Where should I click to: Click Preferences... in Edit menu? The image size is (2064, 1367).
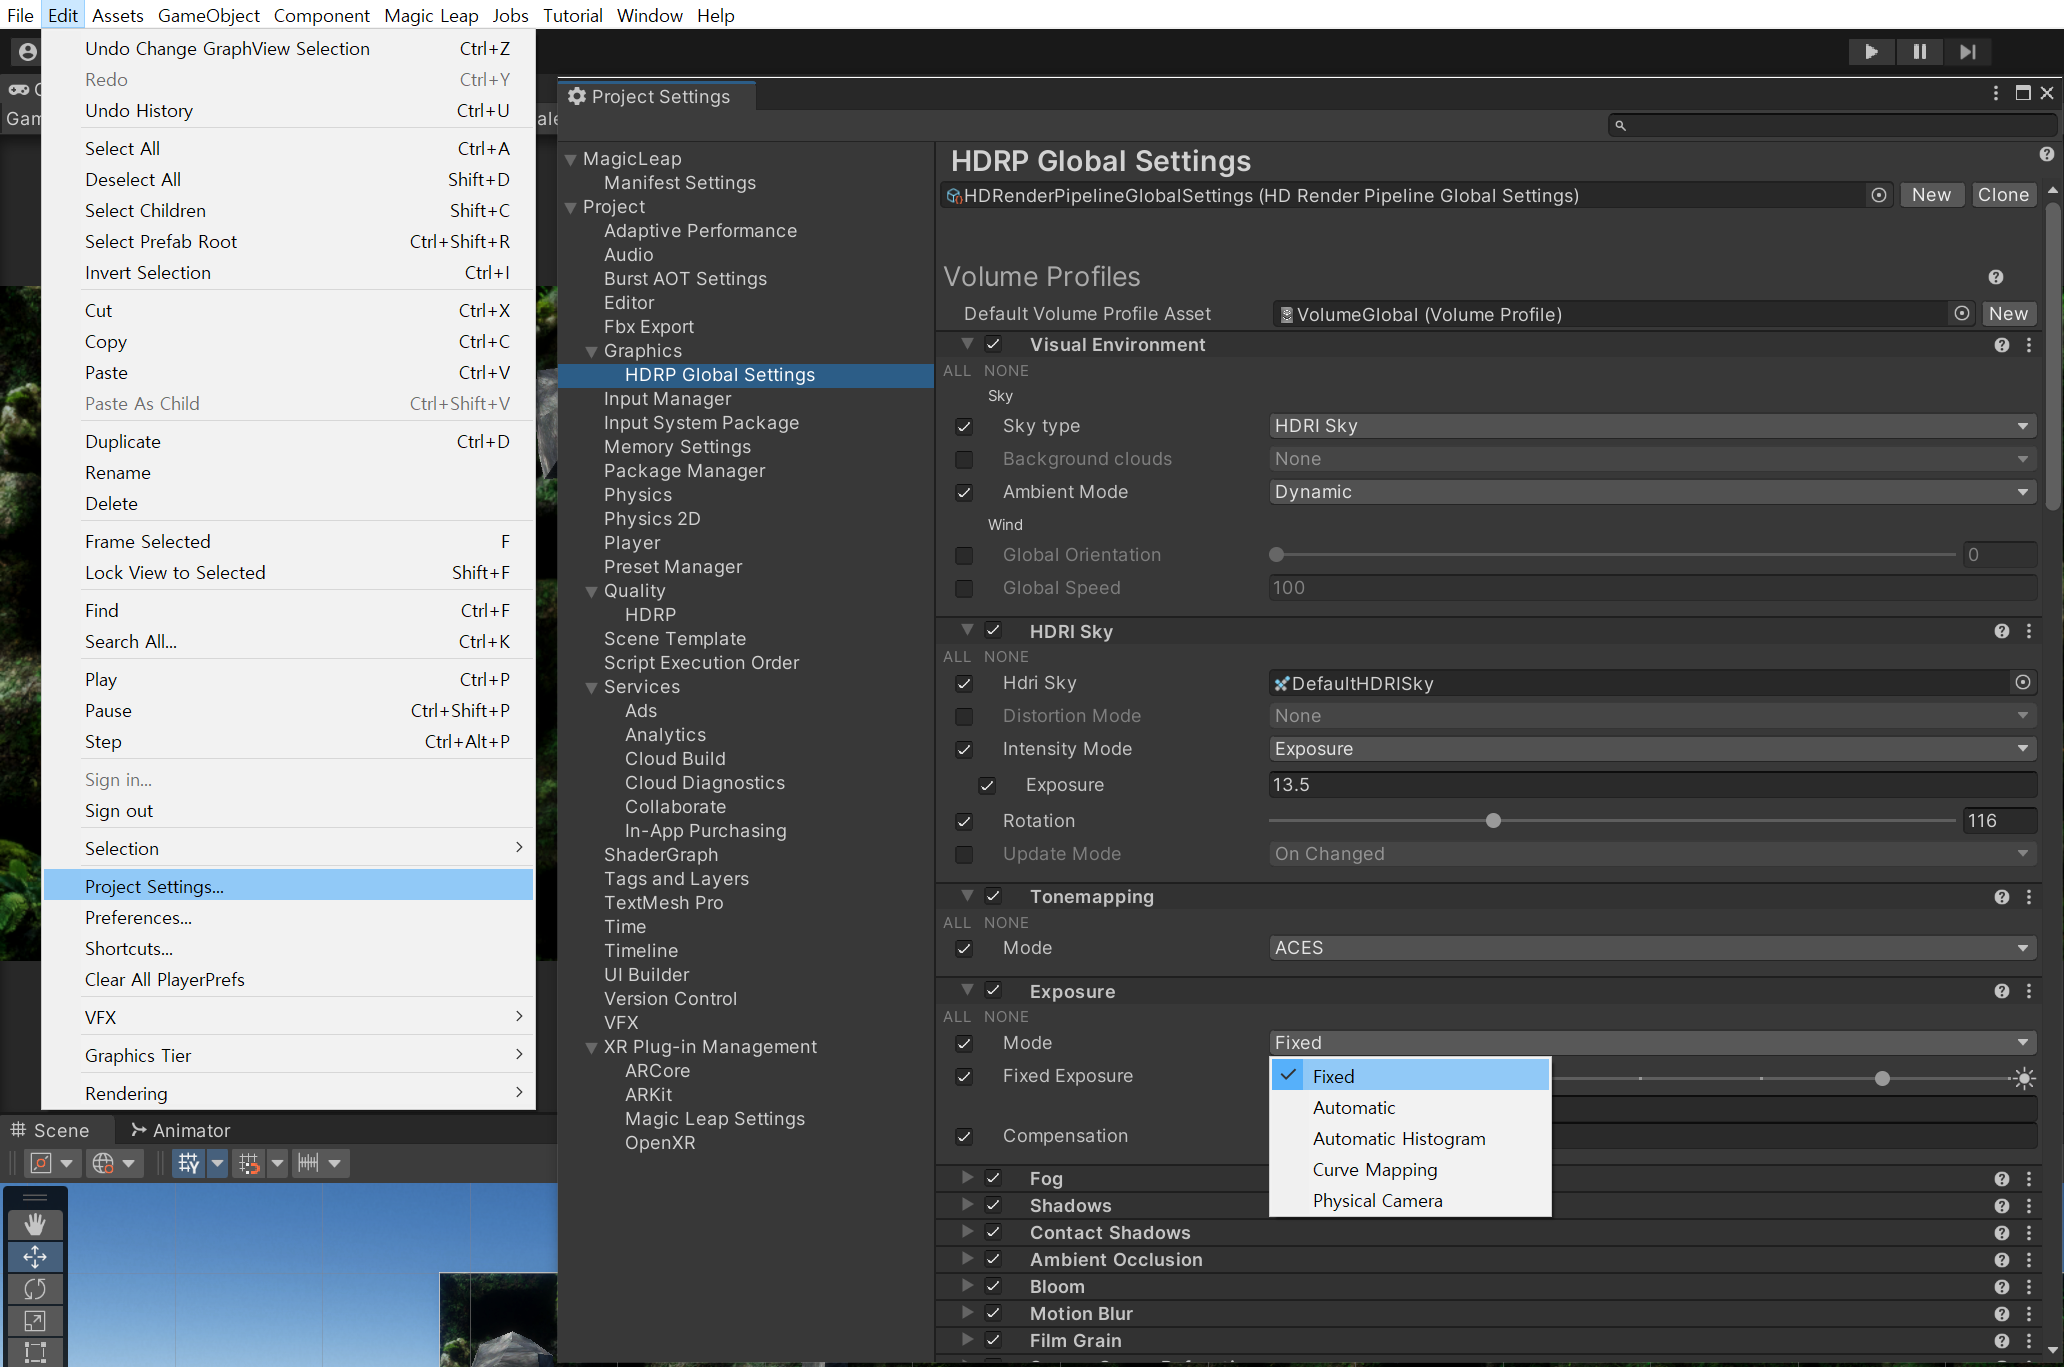tap(138, 918)
